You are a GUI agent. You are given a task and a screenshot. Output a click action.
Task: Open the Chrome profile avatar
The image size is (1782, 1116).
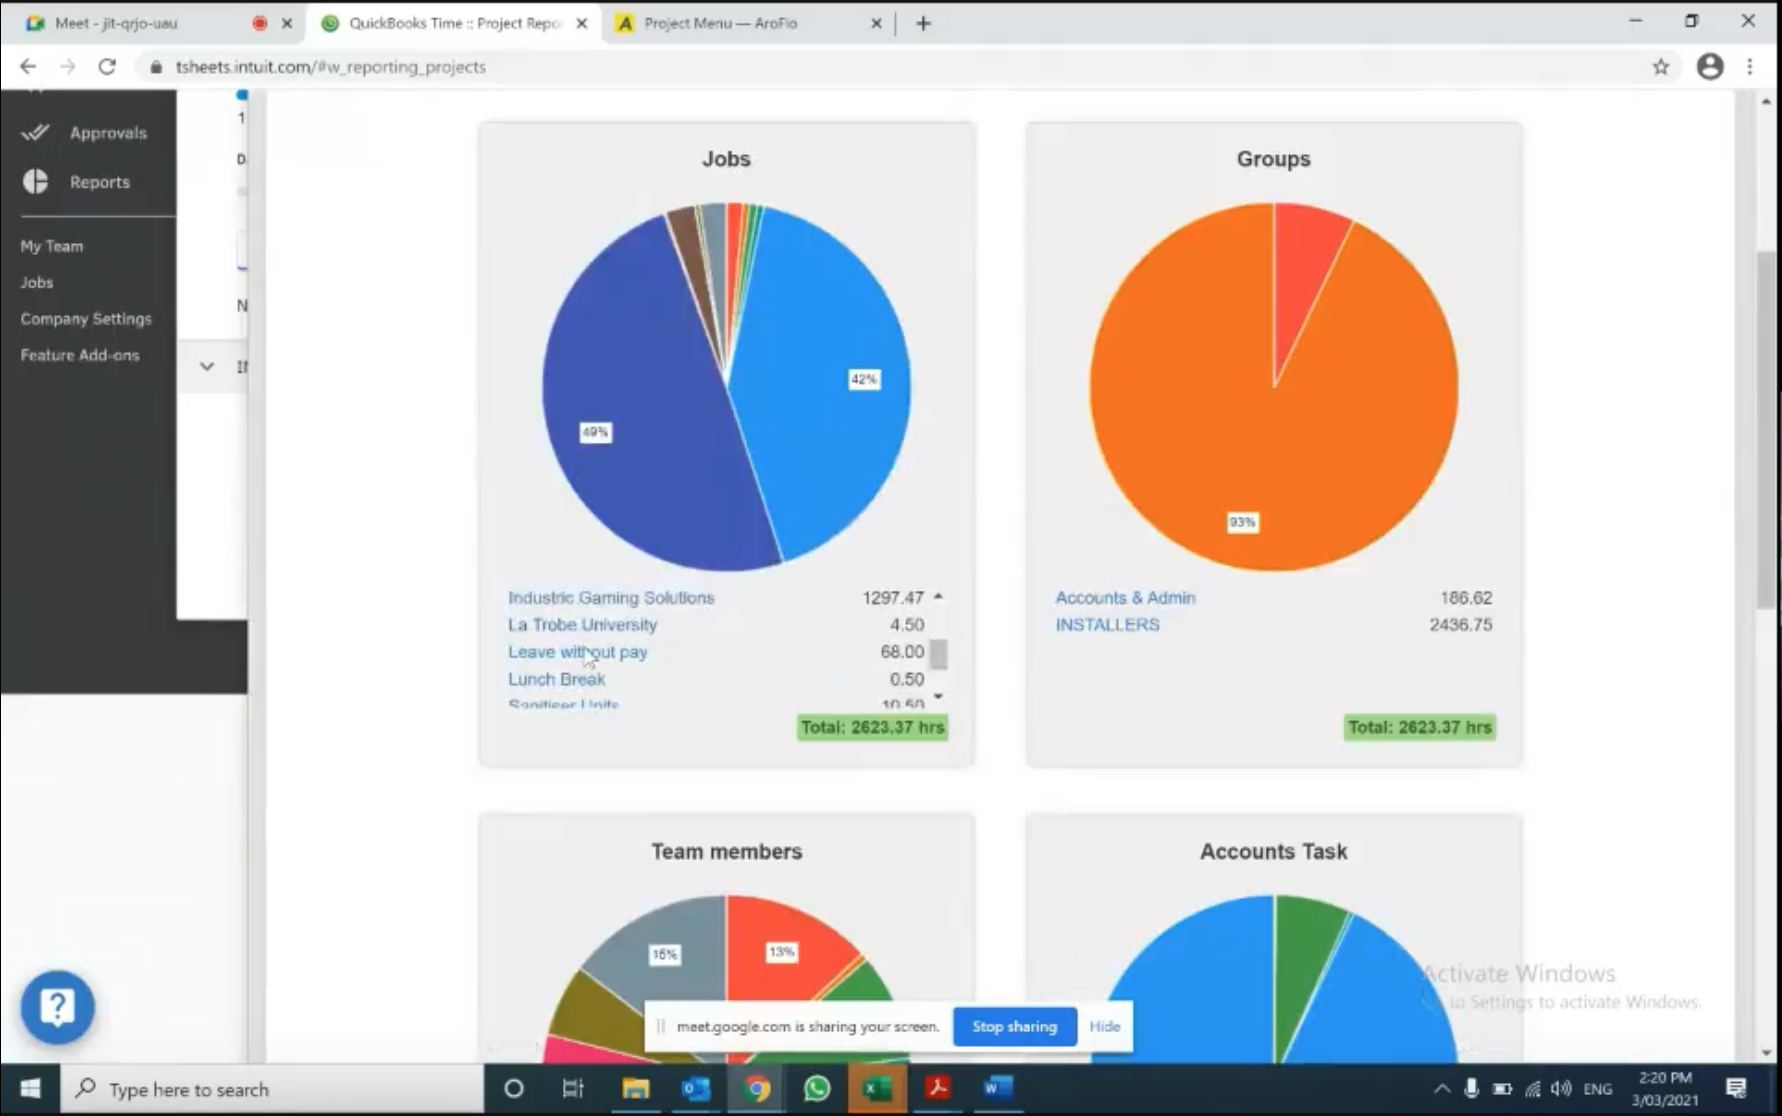(1710, 67)
